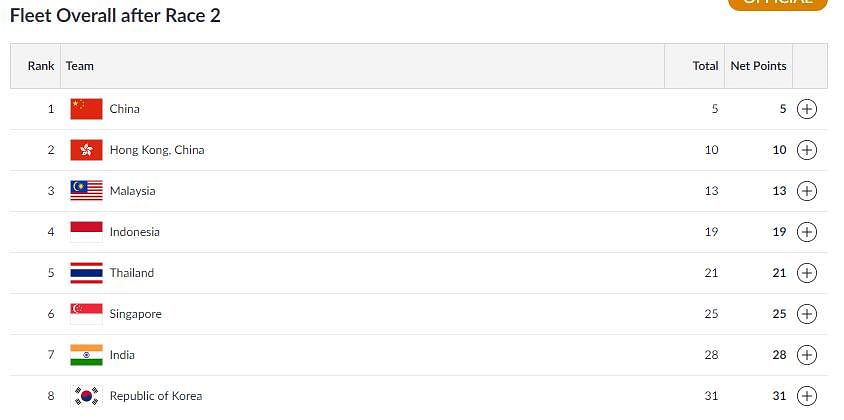Show Singapore's race details via plus icon
Viewport: 844px width, 420px height.
806,314
